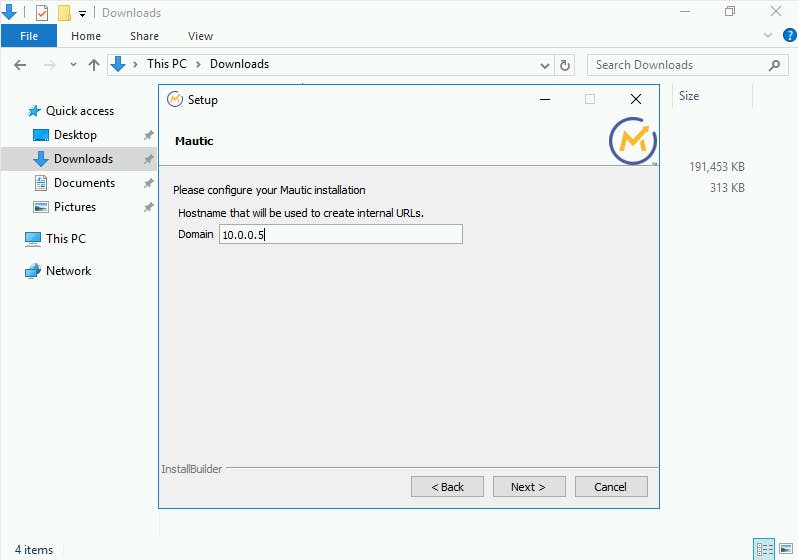
Task: Navigate forward in File Explorer
Action: tap(49, 65)
